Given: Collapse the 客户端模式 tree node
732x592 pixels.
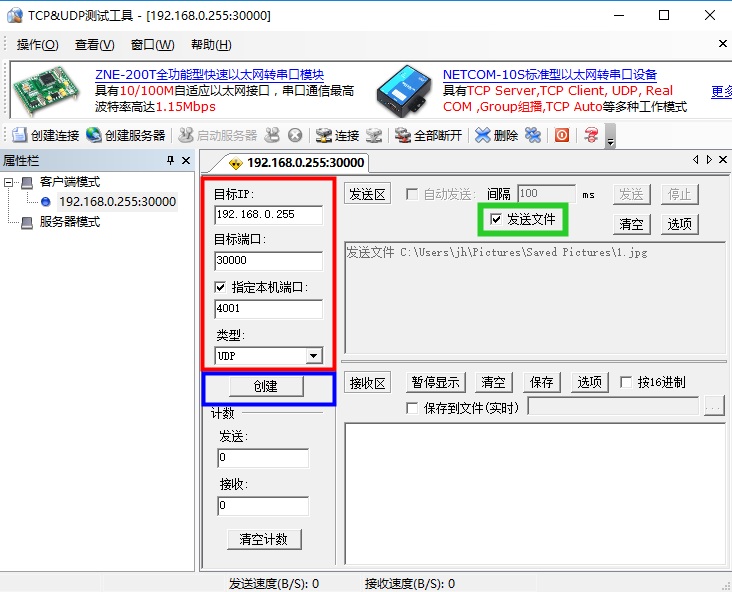Looking at the screenshot, I should 10,182.
